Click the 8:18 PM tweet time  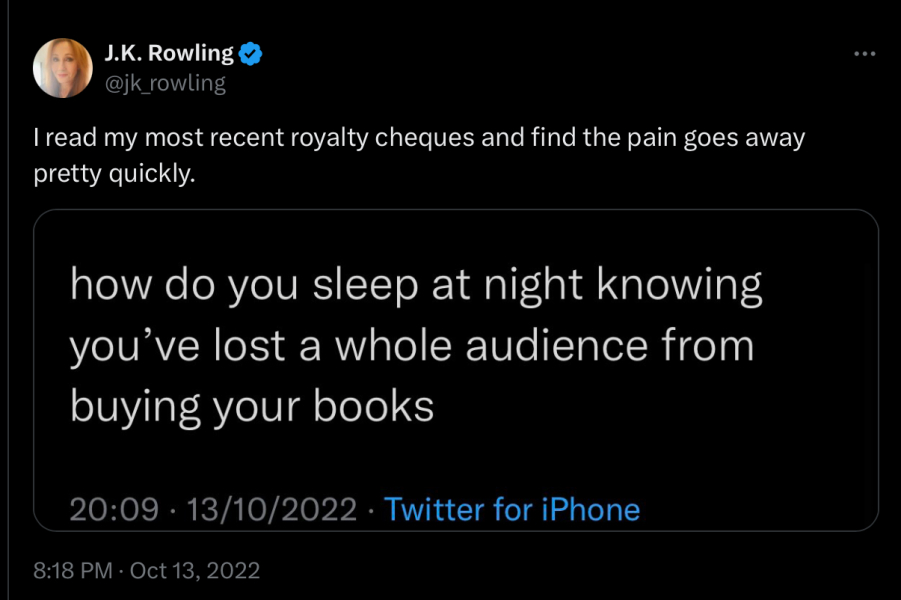74,571
